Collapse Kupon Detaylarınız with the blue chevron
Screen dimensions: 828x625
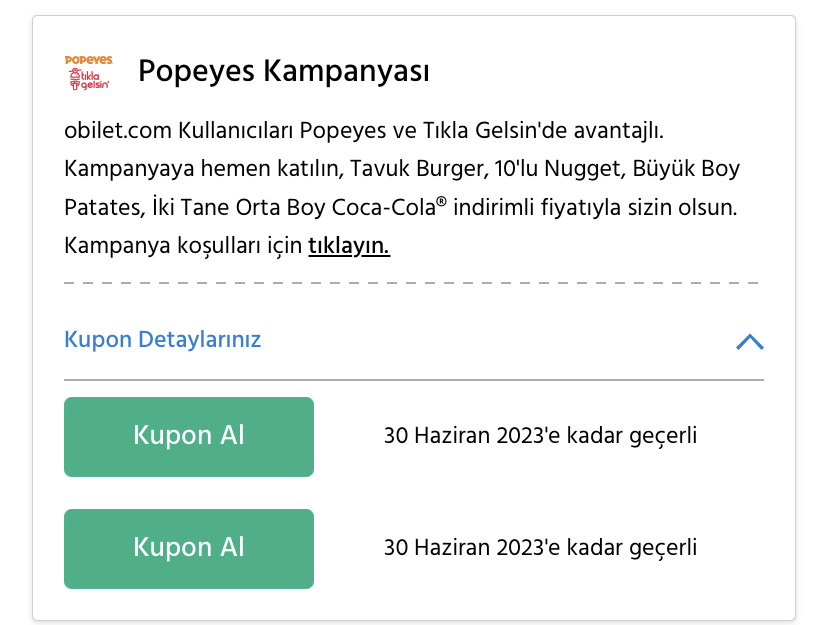click(x=750, y=342)
